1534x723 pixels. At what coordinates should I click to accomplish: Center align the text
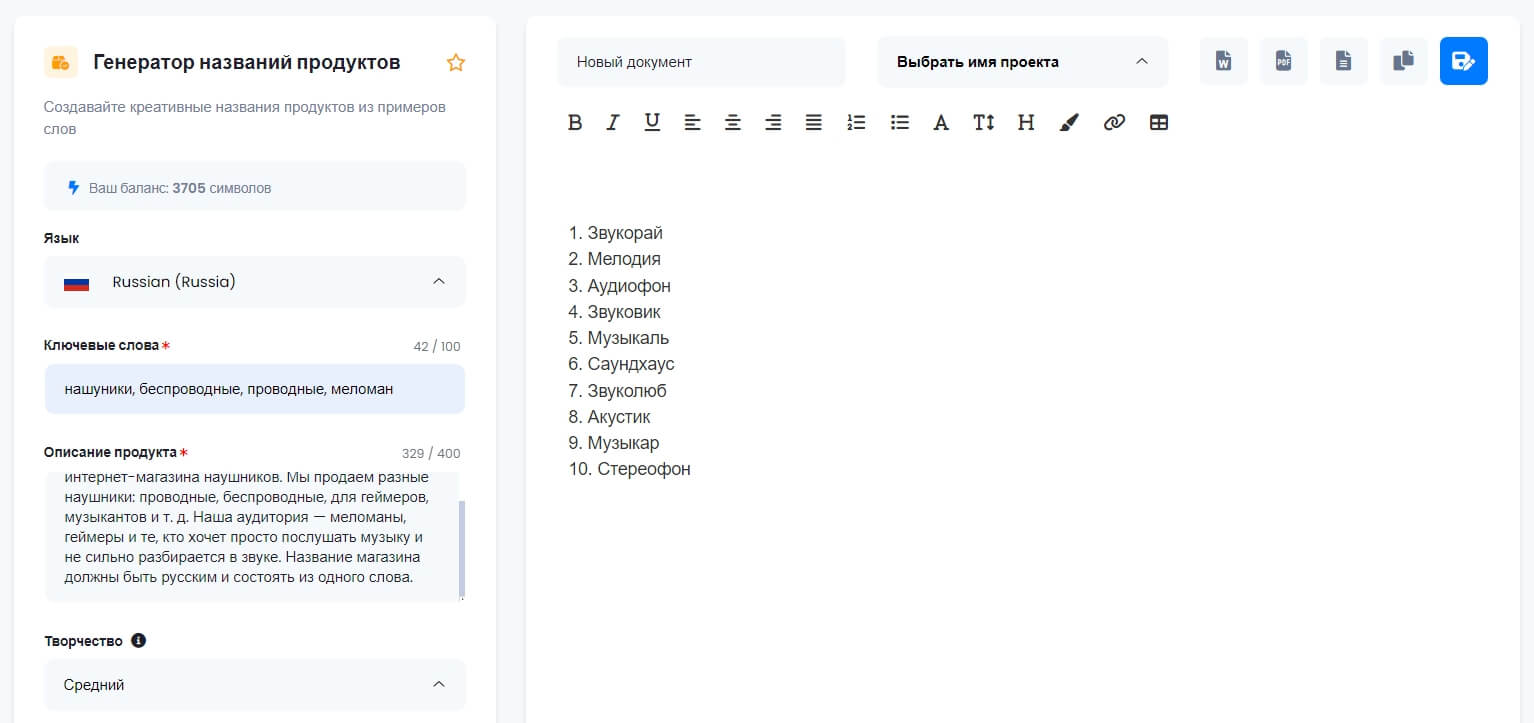click(733, 122)
